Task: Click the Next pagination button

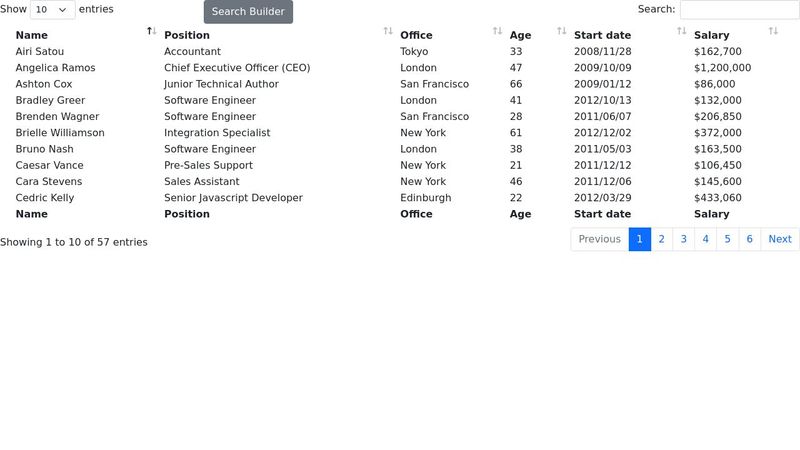Action: (x=780, y=239)
